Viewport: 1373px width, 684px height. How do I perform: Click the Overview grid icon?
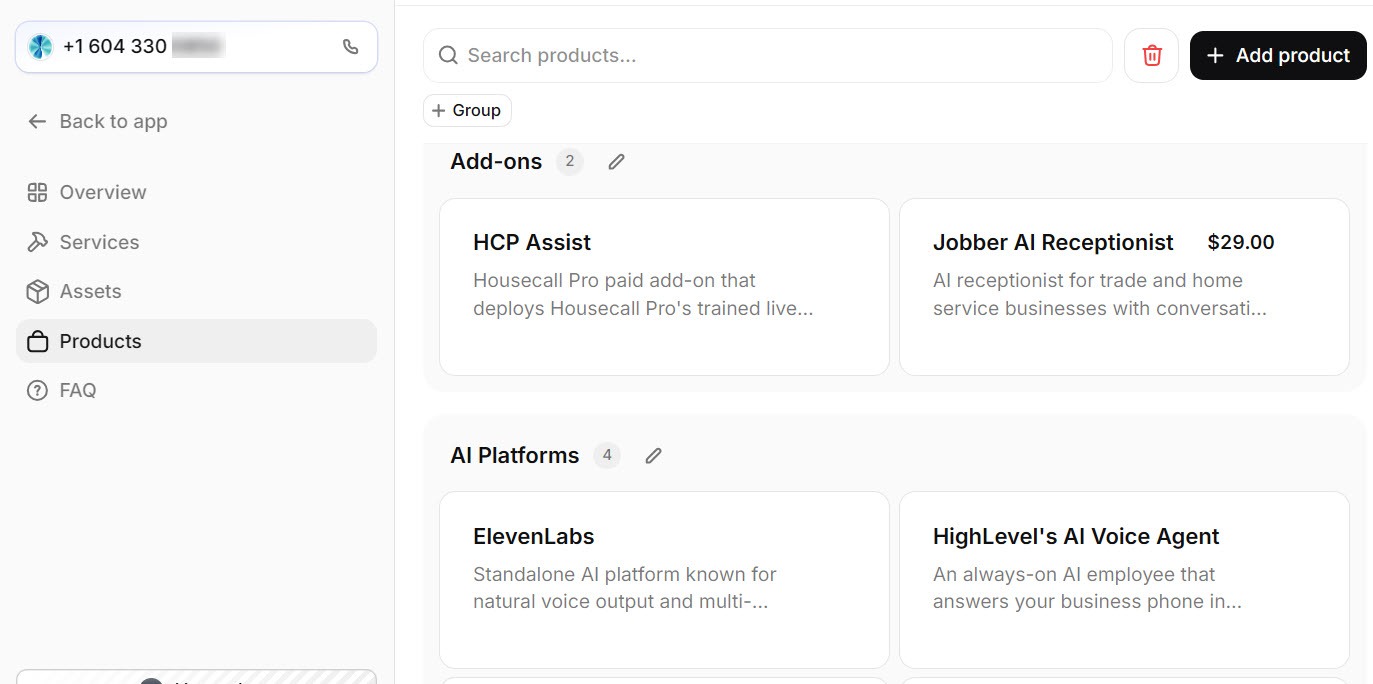pos(37,192)
